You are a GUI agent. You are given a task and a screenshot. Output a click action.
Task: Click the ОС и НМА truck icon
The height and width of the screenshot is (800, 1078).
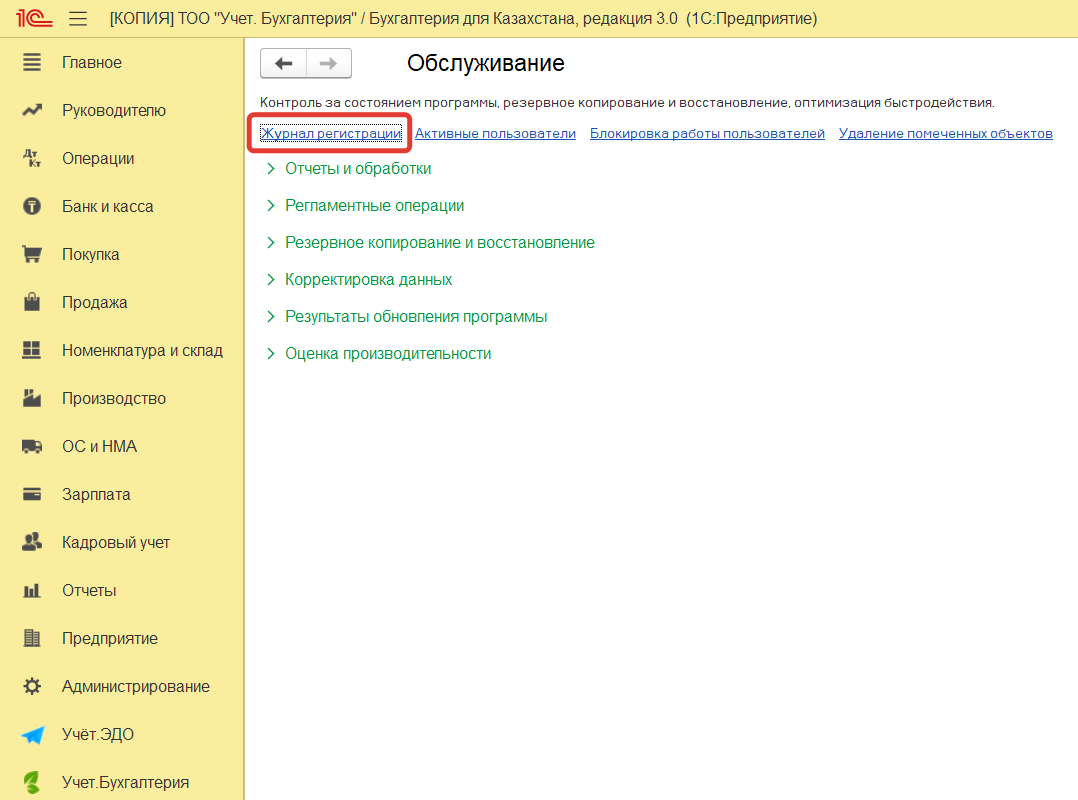point(32,447)
